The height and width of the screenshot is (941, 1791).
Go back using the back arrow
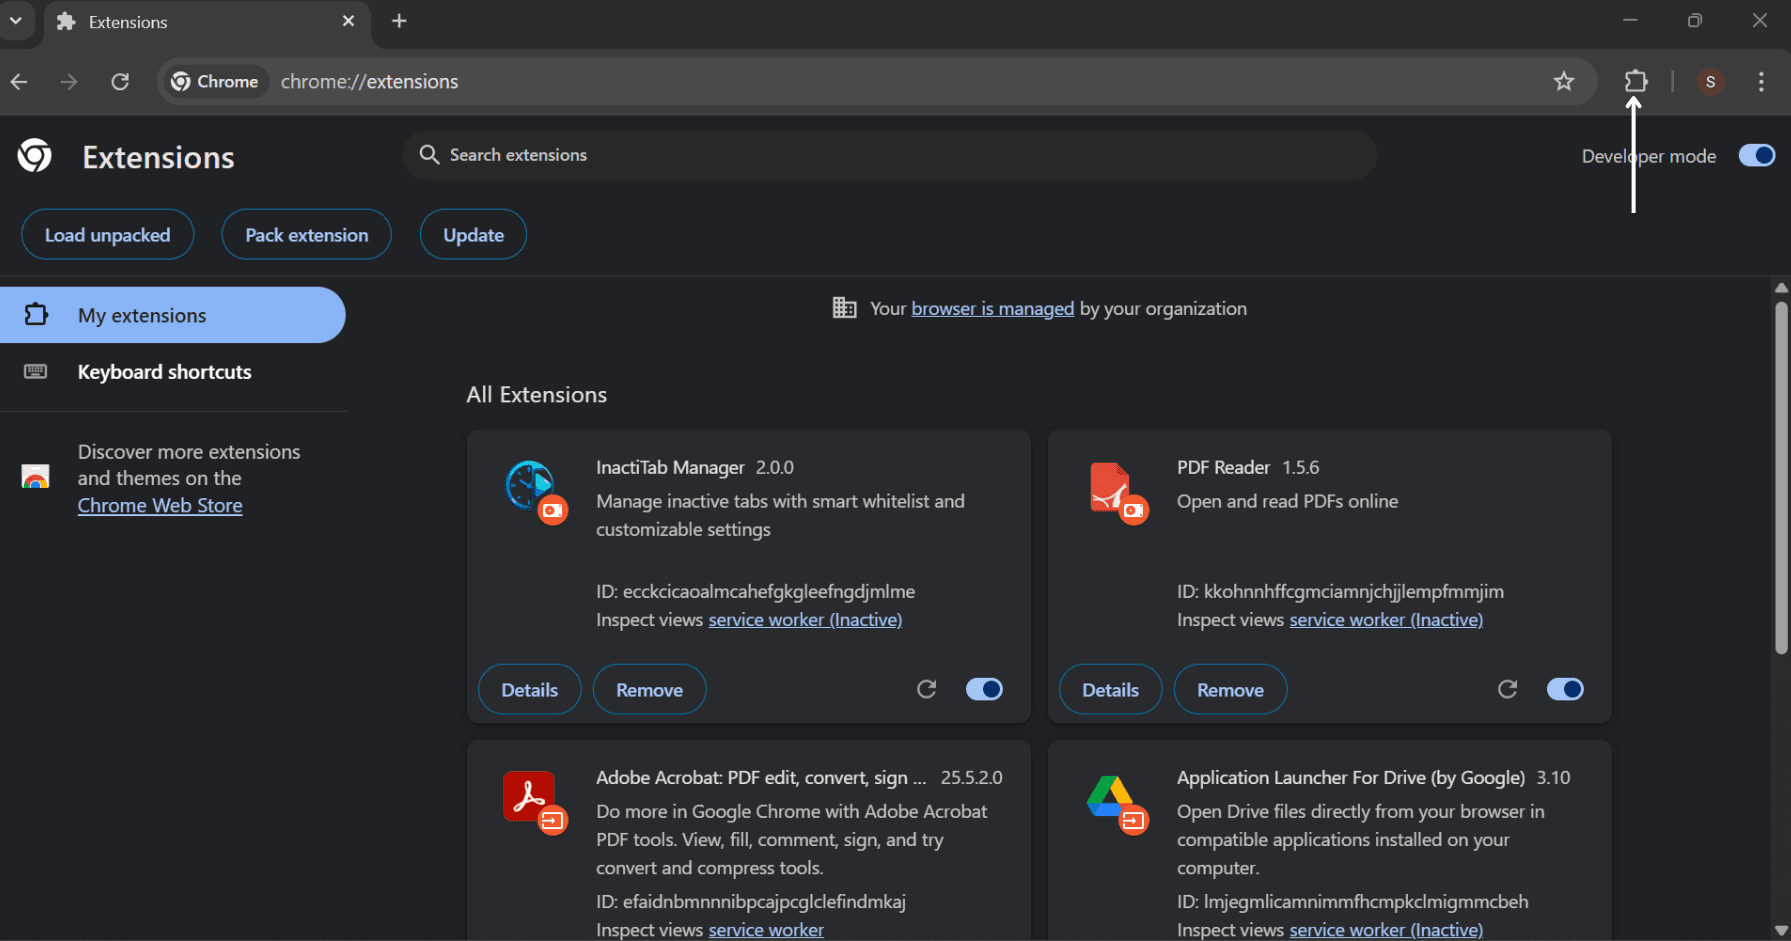[19, 81]
